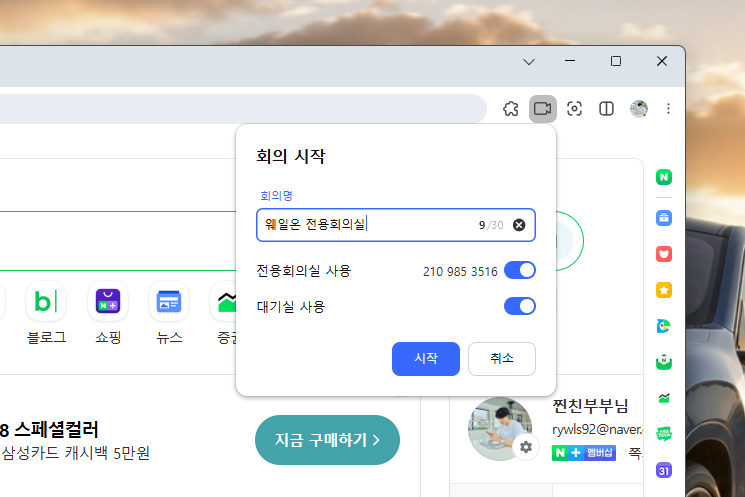Image resolution: width=745 pixels, height=497 pixels.
Task: Click the browser address bar
Action: click(x=242, y=109)
